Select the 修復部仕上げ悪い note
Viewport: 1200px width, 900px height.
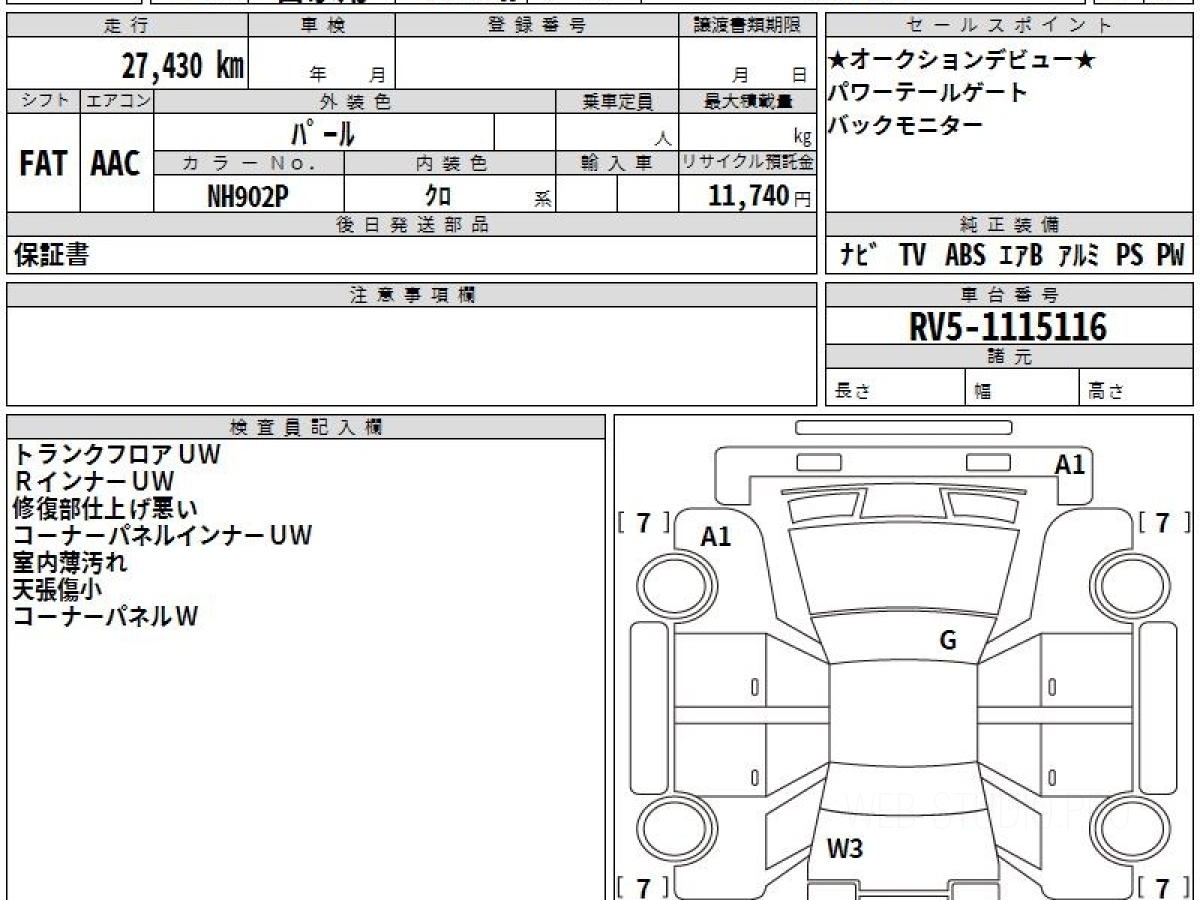coord(105,508)
